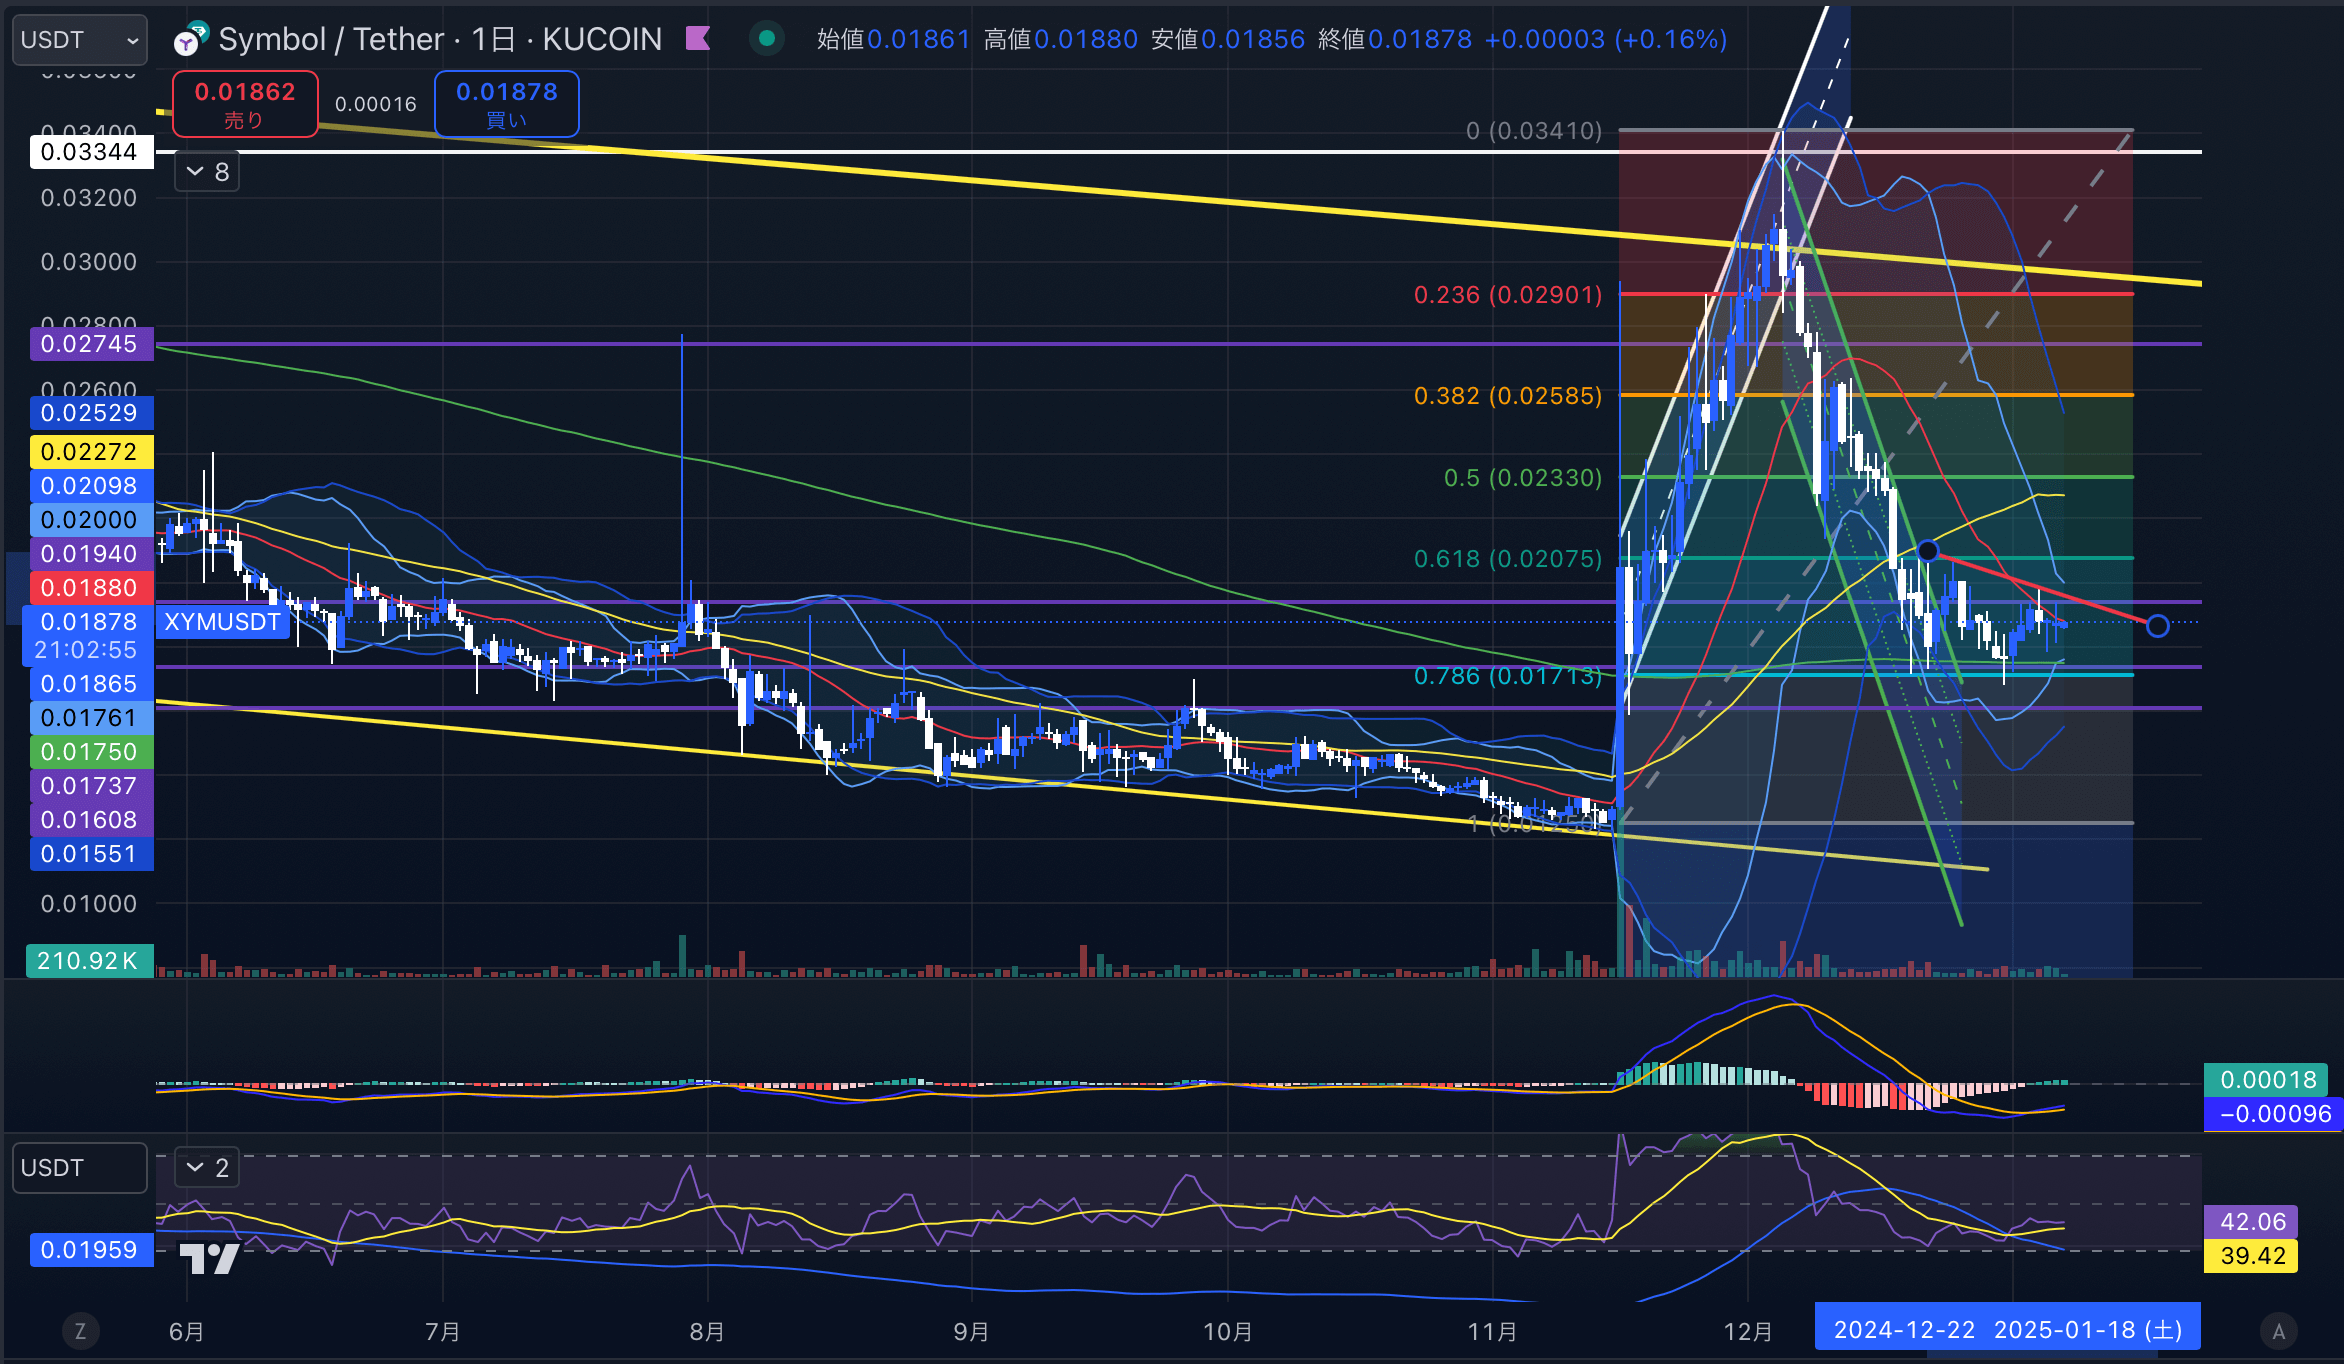The height and width of the screenshot is (1364, 2344).
Task: Click the blue 0.01878 buy button
Action: [507, 104]
